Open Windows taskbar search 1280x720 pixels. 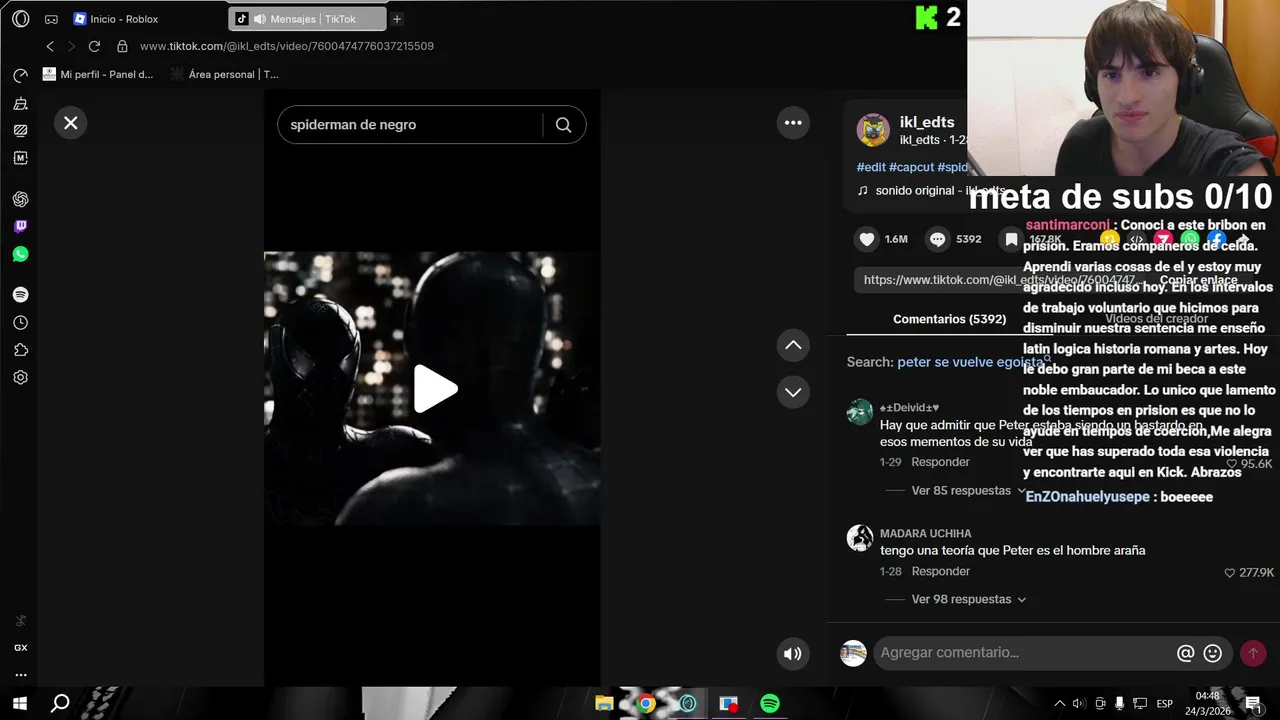(x=60, y=703)
